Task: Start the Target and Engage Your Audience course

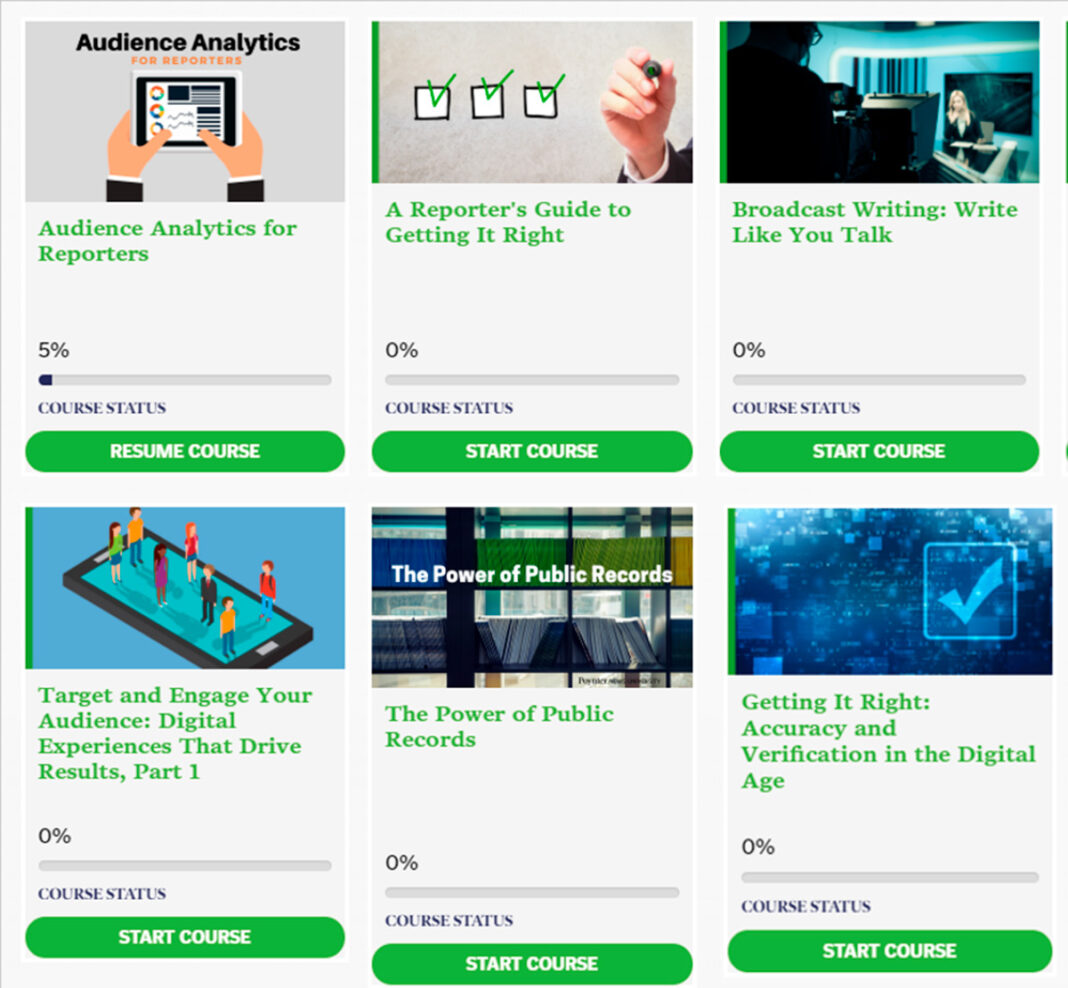Action: pyautogui.click(x=185, y=937)
